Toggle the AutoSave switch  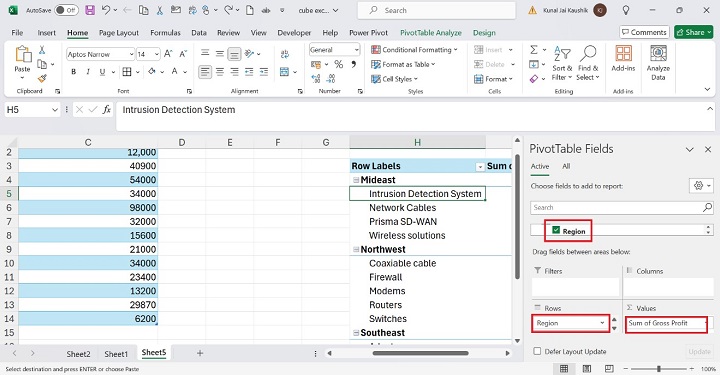(x=66, y=10)
